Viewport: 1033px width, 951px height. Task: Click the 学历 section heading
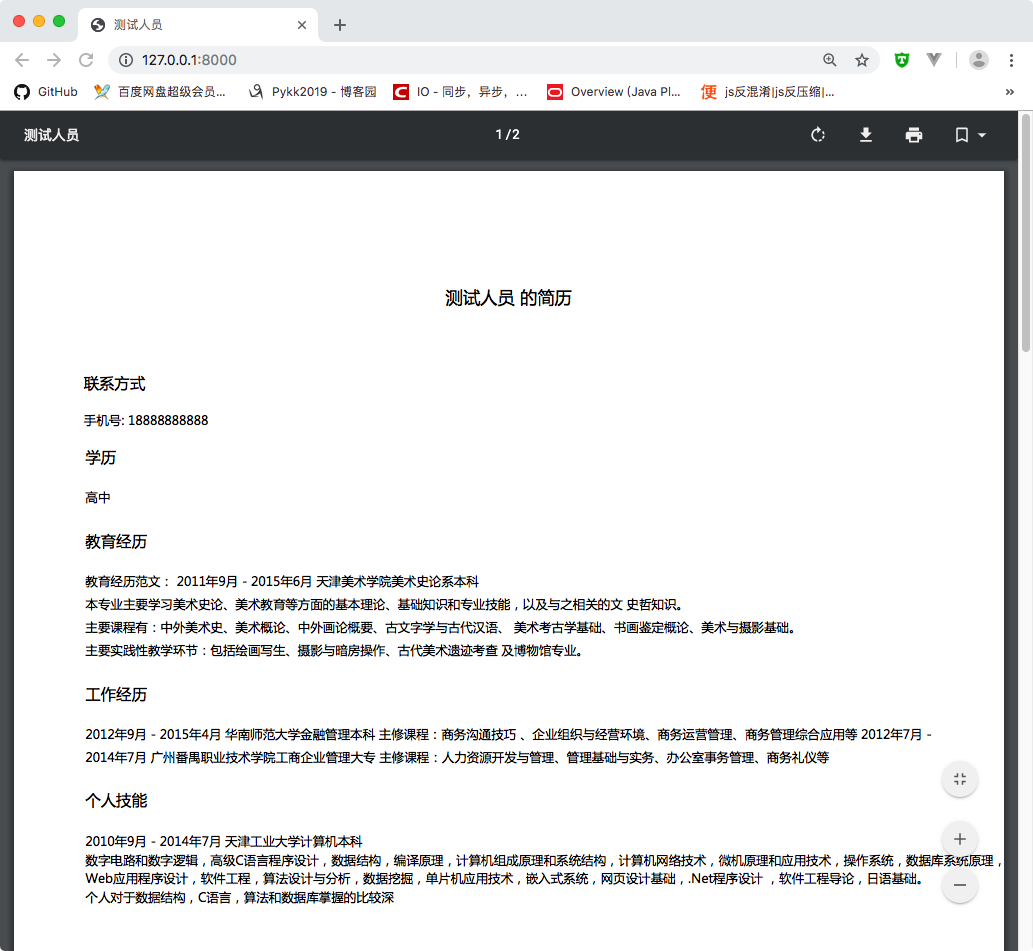[100, 458]
